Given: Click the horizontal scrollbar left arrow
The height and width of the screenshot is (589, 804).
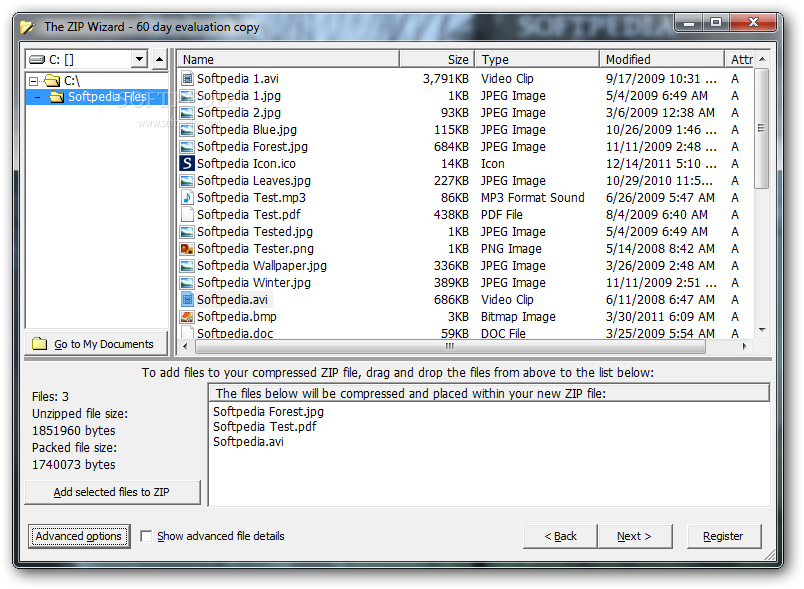Looking at the screenshot, I should pos(185,347).
